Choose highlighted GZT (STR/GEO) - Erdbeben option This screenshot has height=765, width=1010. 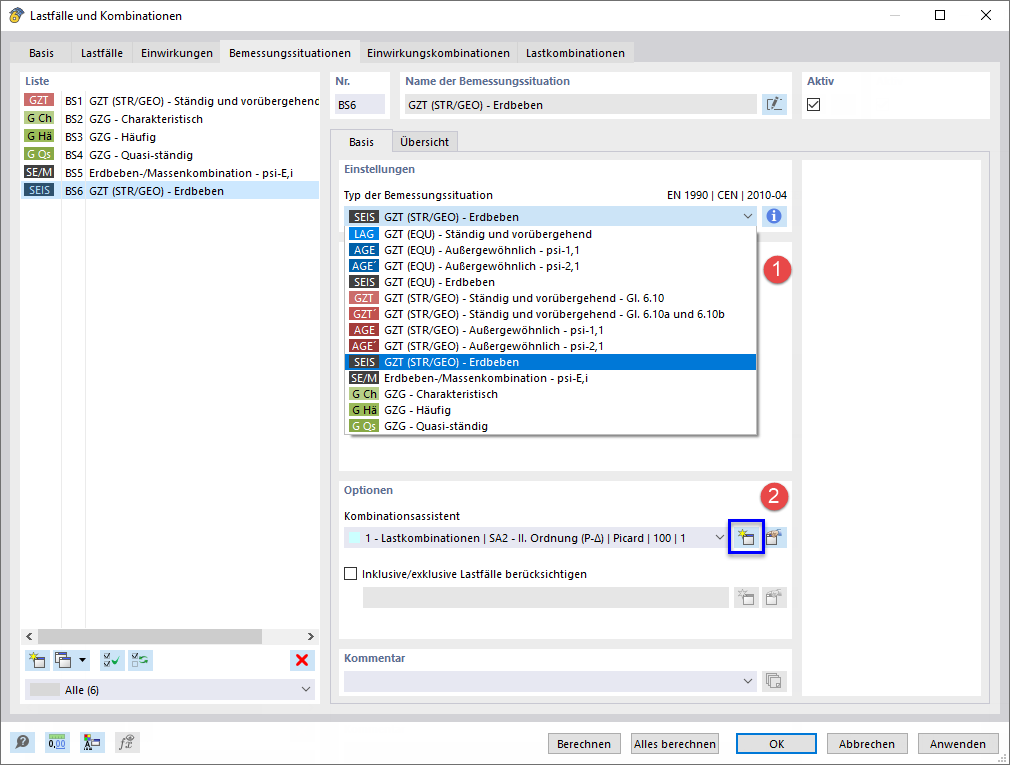(x=551, y=362)
